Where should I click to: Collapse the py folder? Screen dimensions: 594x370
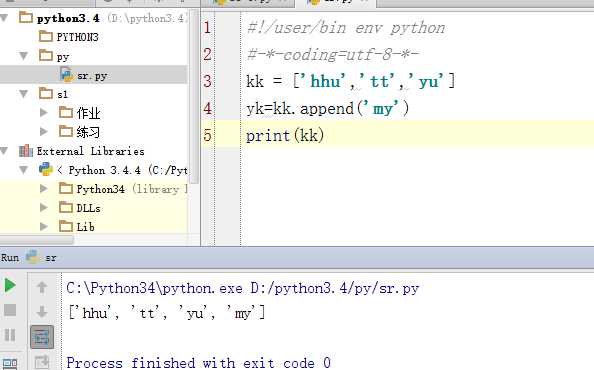23,56
